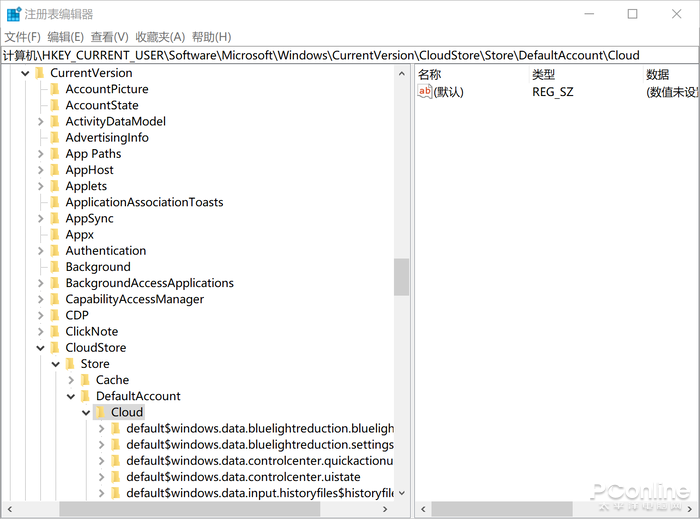700x519 pixels.
Task: Click tree pane scroll up arrow
Action: (401, 74)
